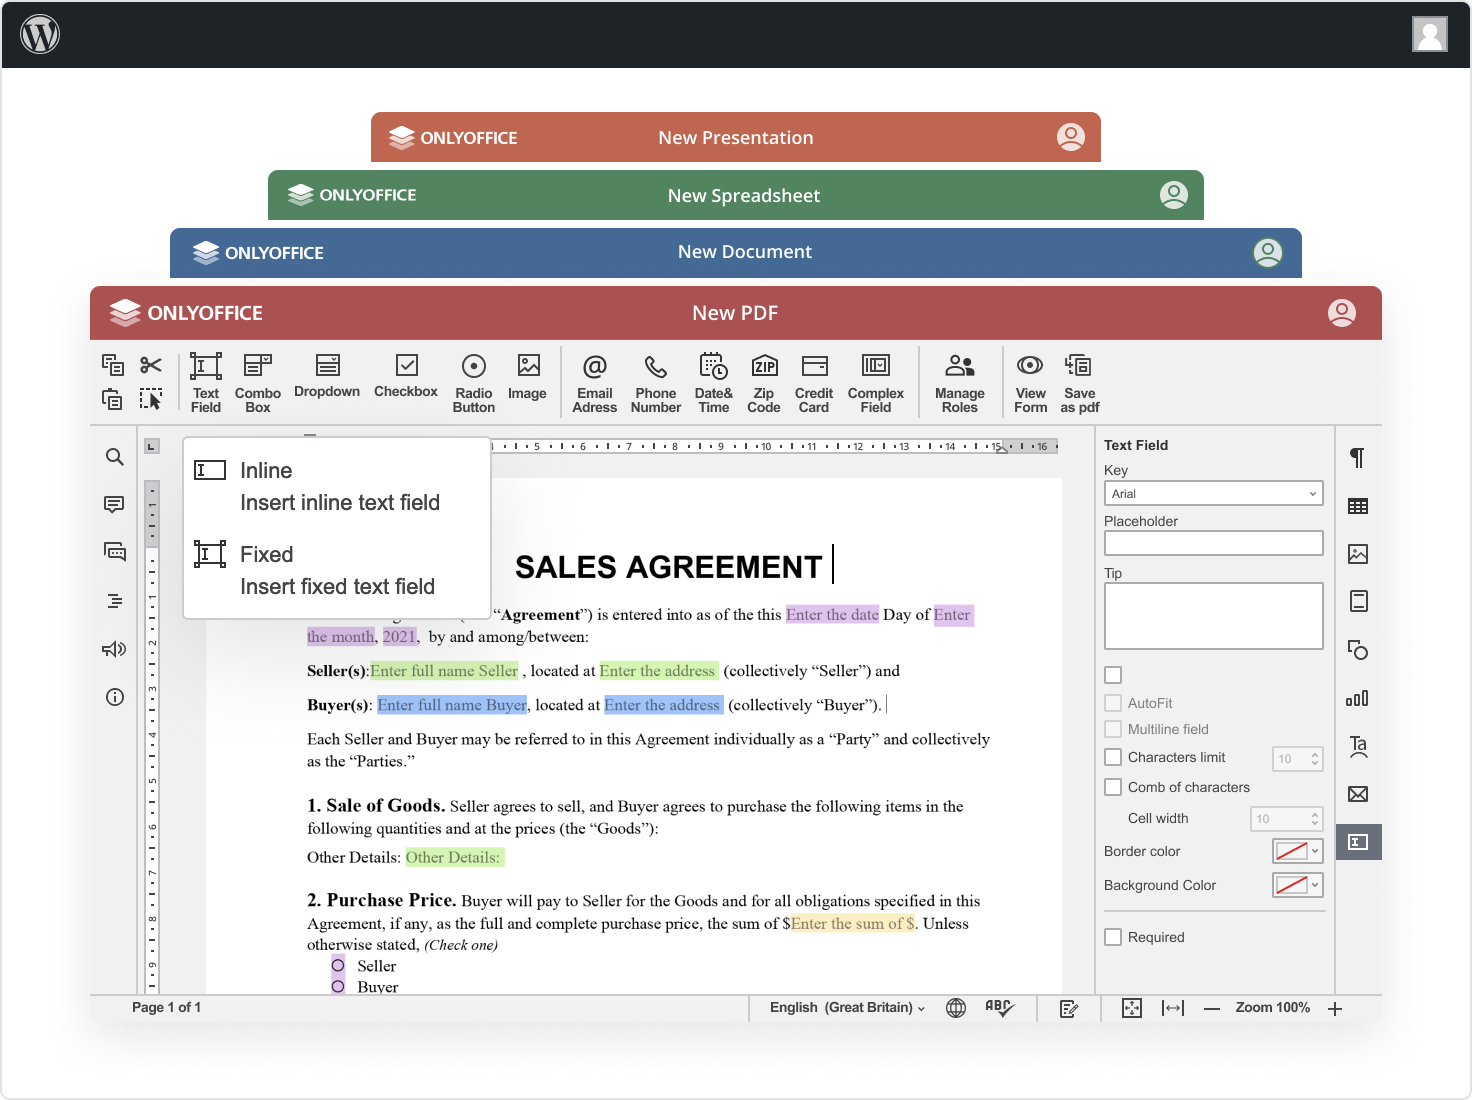
Task: Click the Fit to width icon
Action: 1173,1008
